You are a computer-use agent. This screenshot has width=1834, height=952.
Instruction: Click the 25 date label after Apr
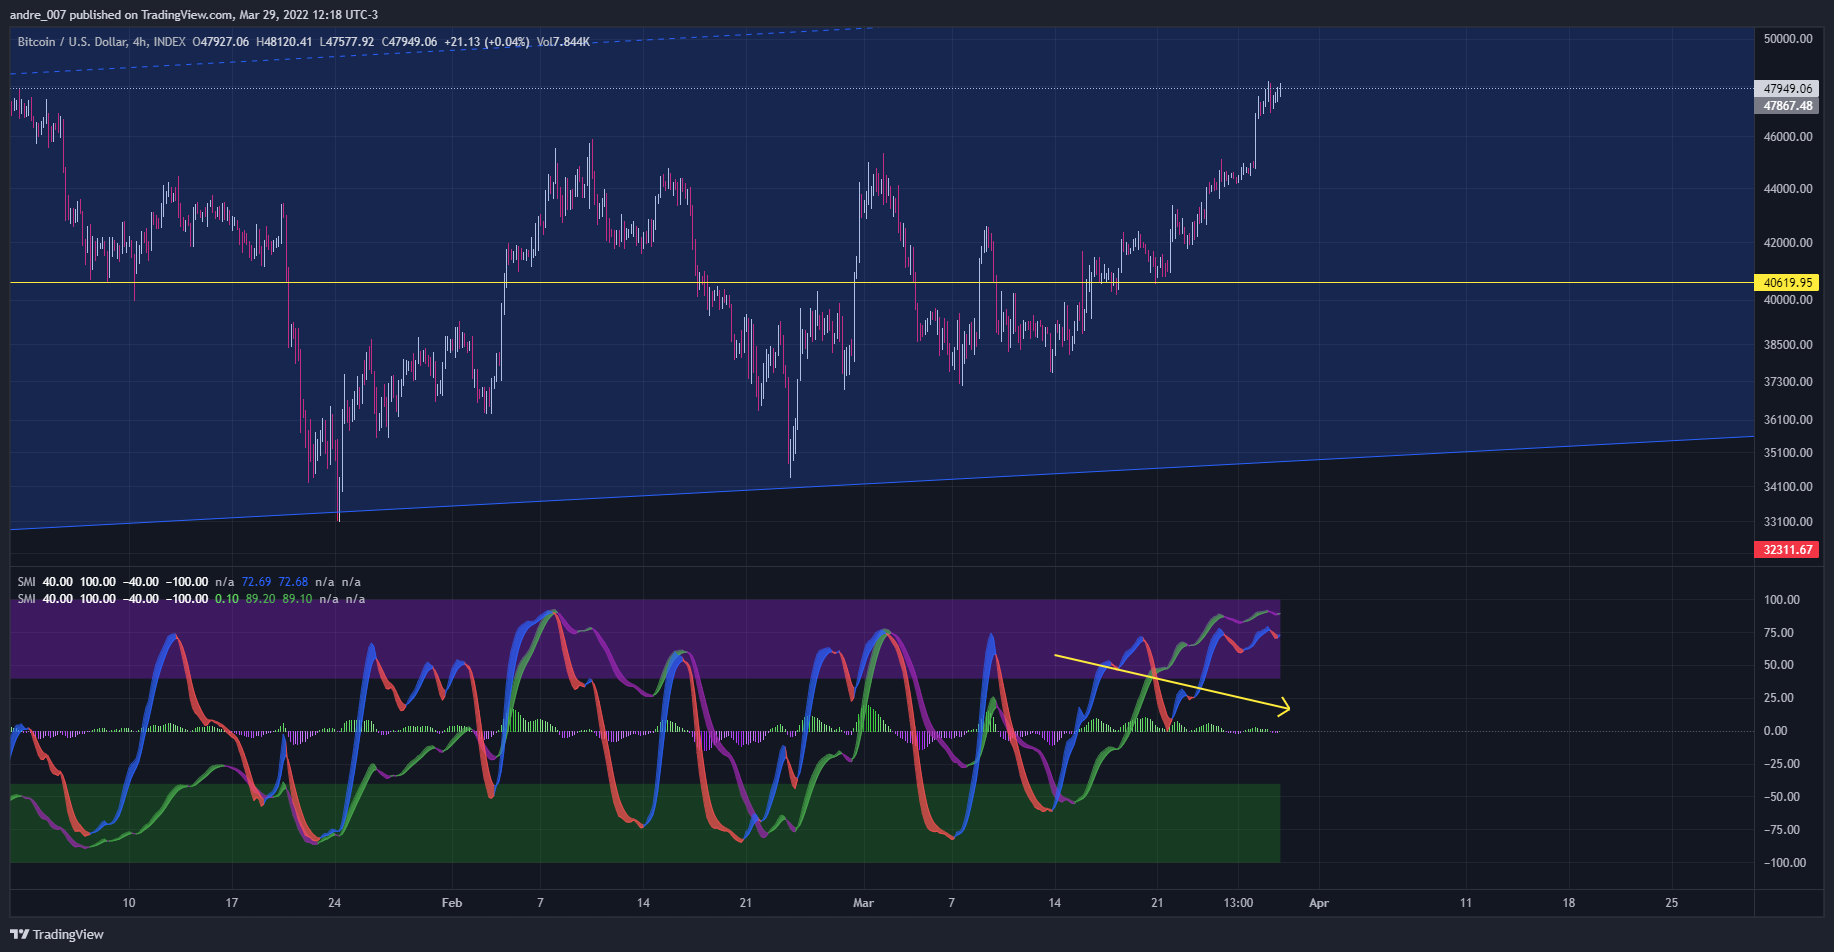tap(1672, 903)
